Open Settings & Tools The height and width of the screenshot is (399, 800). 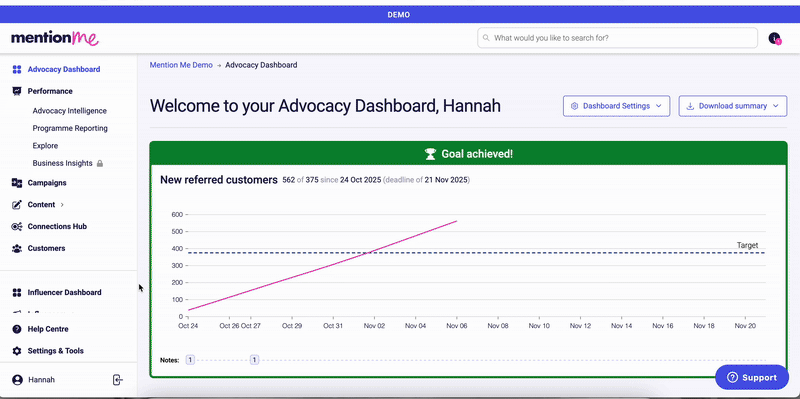(56, 351)
